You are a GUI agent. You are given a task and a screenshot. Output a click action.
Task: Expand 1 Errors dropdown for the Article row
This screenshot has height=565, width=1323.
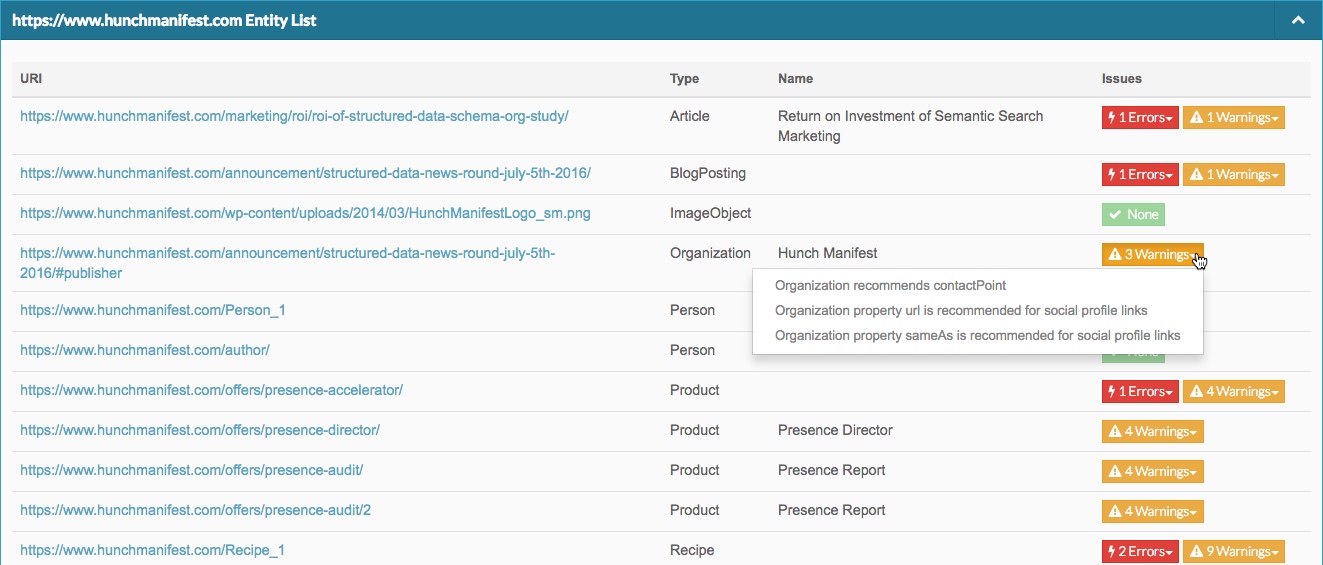point(1140,118)
